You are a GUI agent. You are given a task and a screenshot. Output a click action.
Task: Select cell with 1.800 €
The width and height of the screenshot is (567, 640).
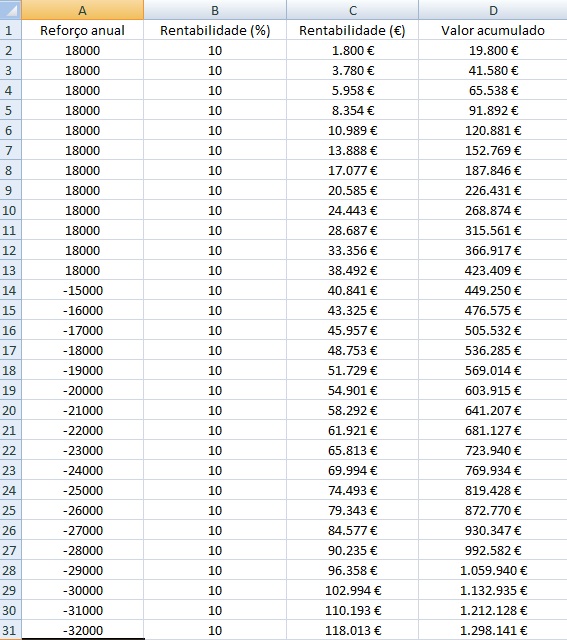click(352, 50)
